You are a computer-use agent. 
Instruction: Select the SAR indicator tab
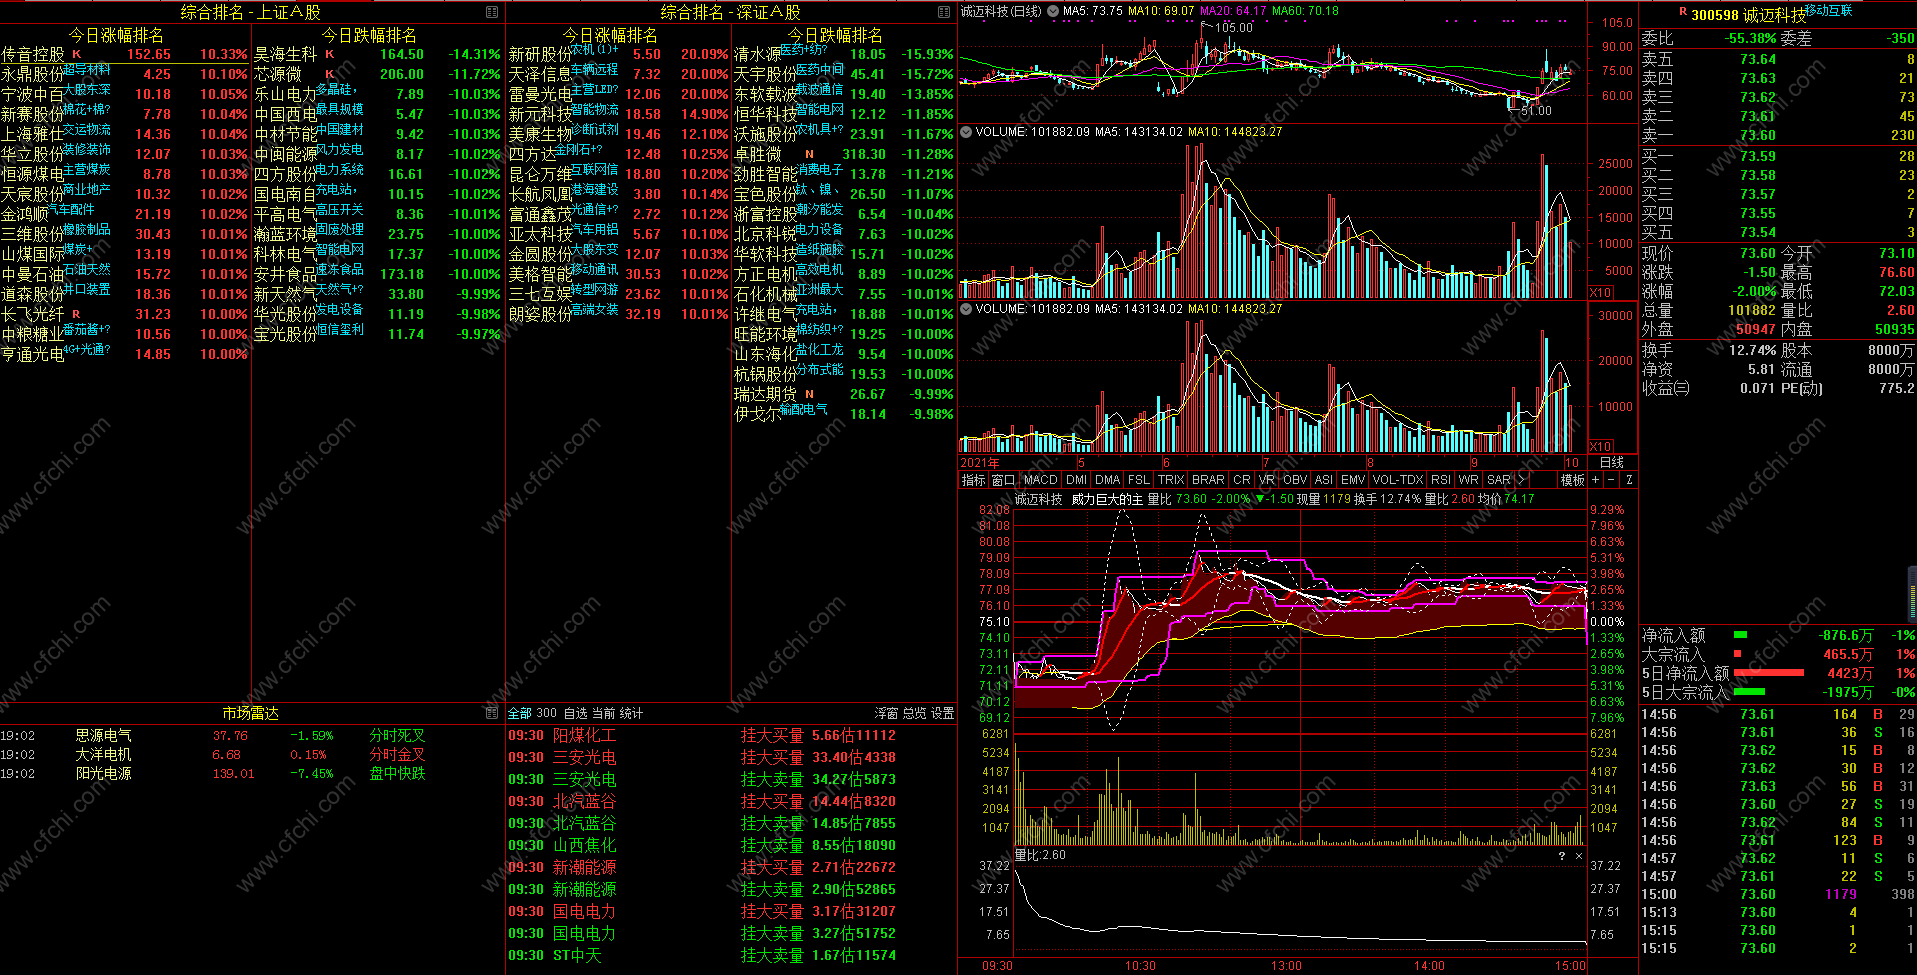[x=1499, y=480]
